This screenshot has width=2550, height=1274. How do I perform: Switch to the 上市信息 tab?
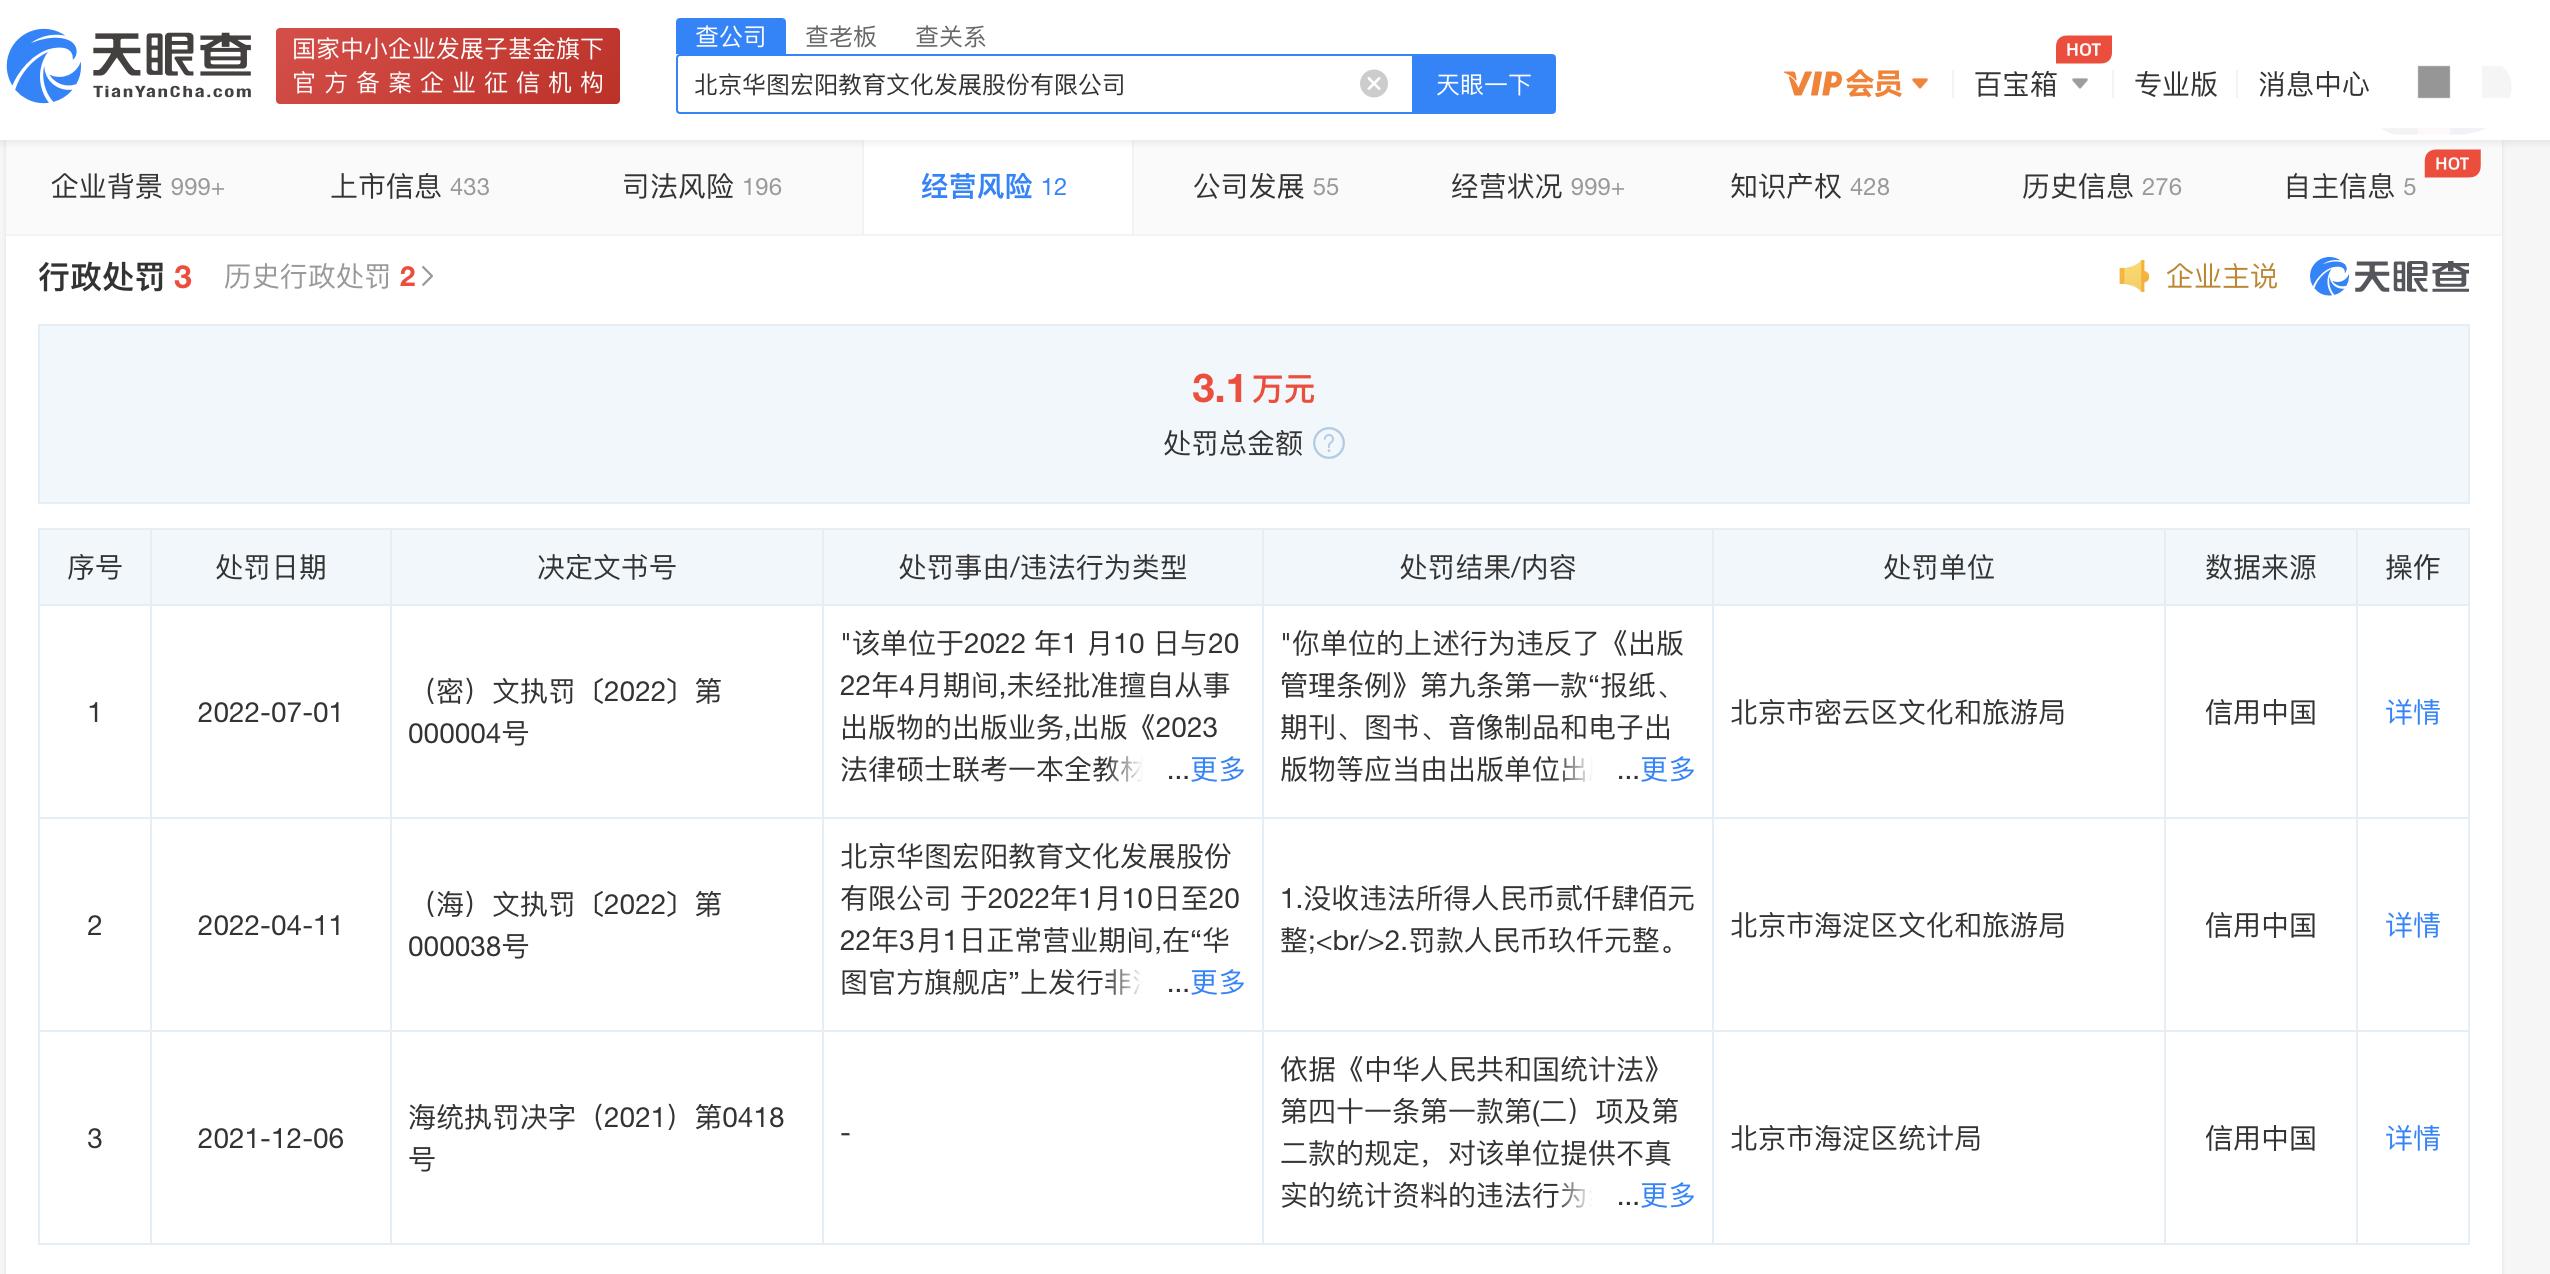(389, 186)
